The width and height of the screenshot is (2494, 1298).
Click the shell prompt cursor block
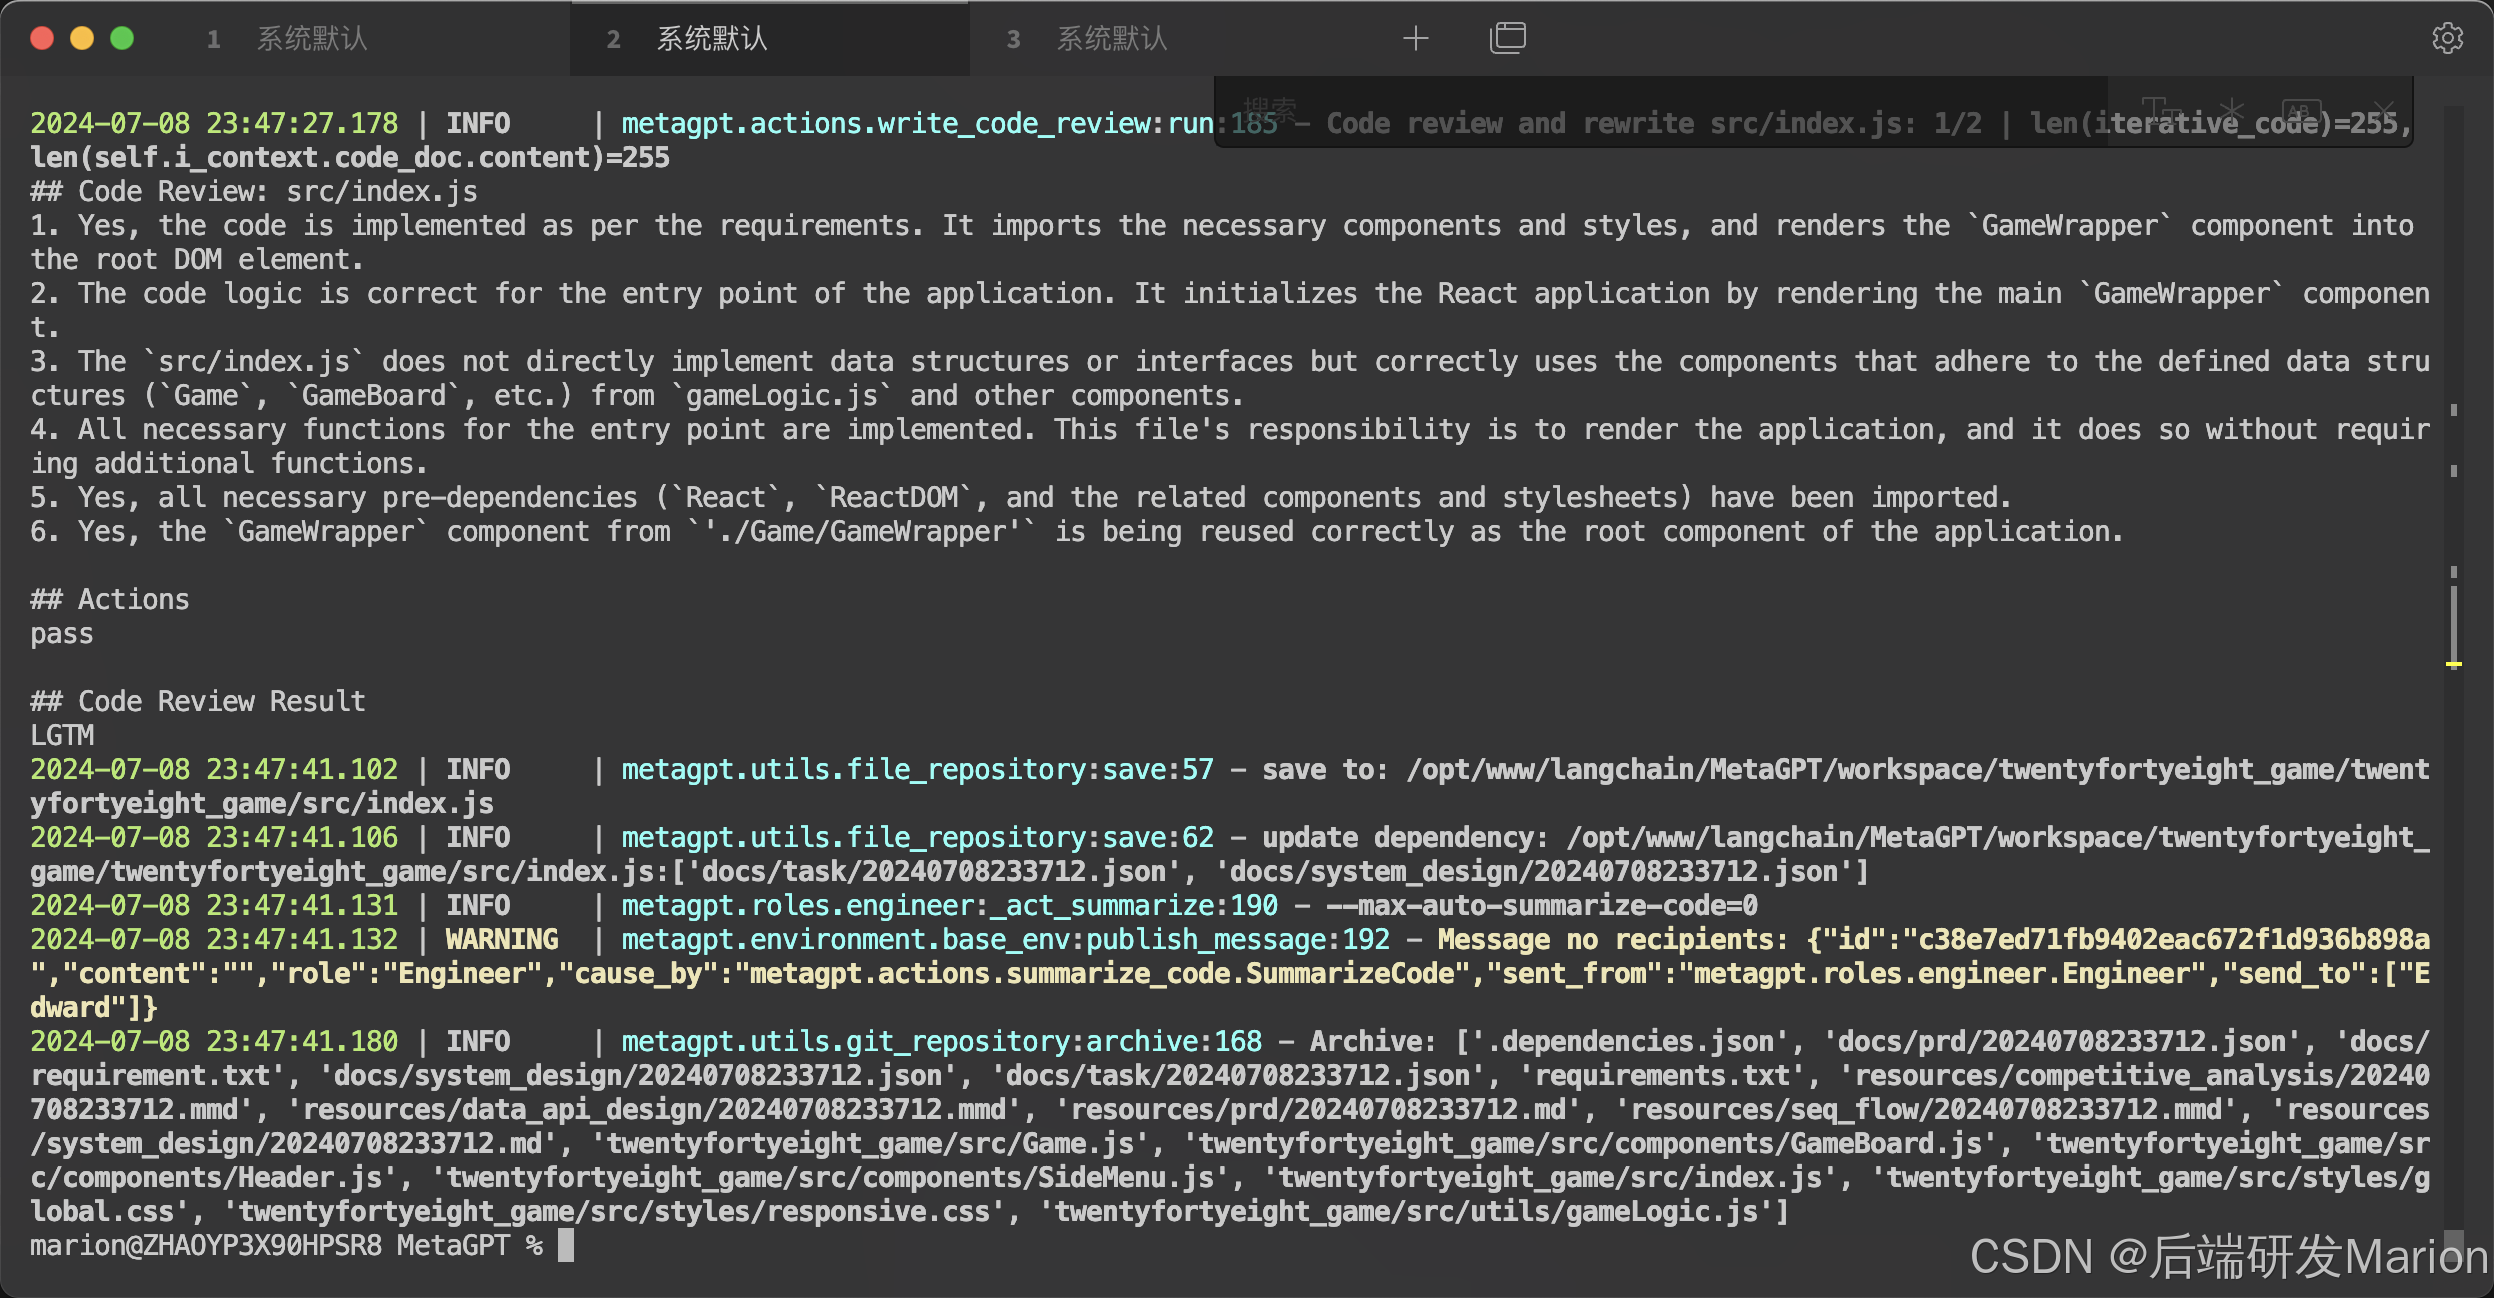tap(566, 1246)
